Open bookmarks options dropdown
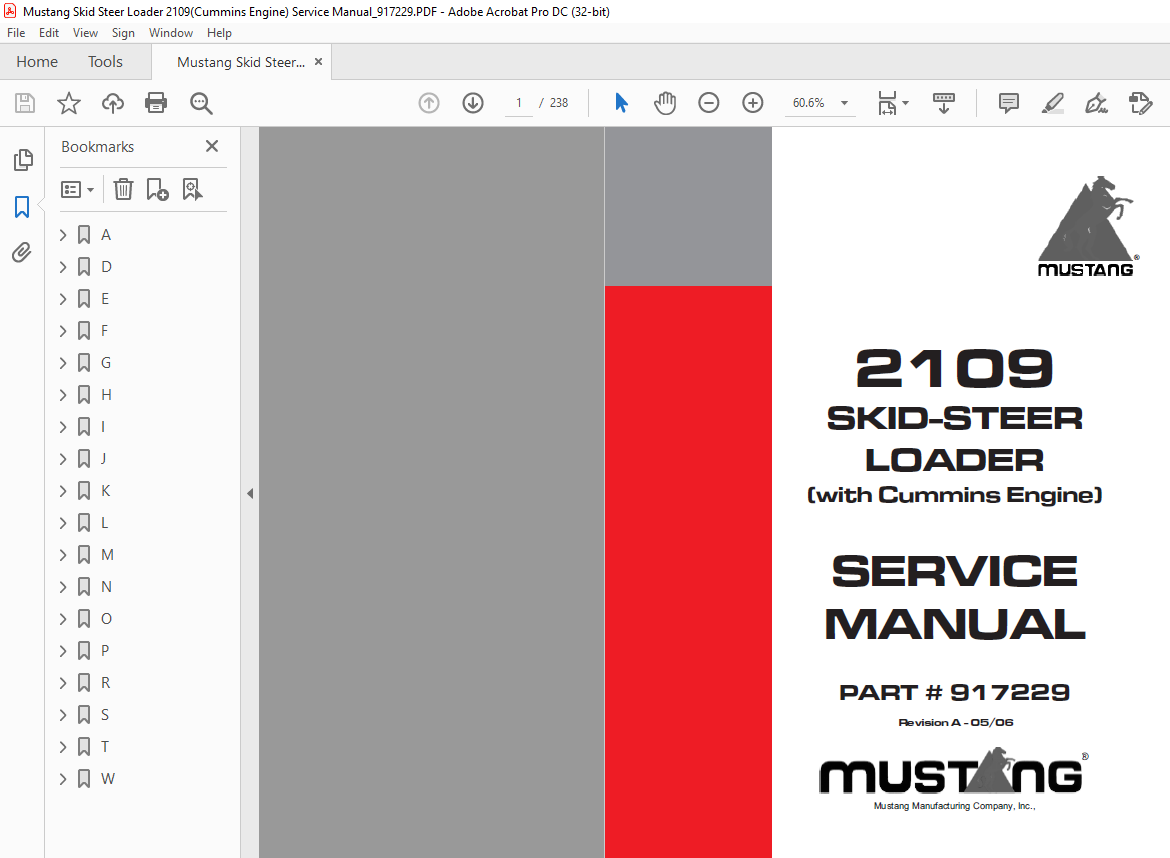The height and width of the screenshot is (858, 1170). (78, 190)
